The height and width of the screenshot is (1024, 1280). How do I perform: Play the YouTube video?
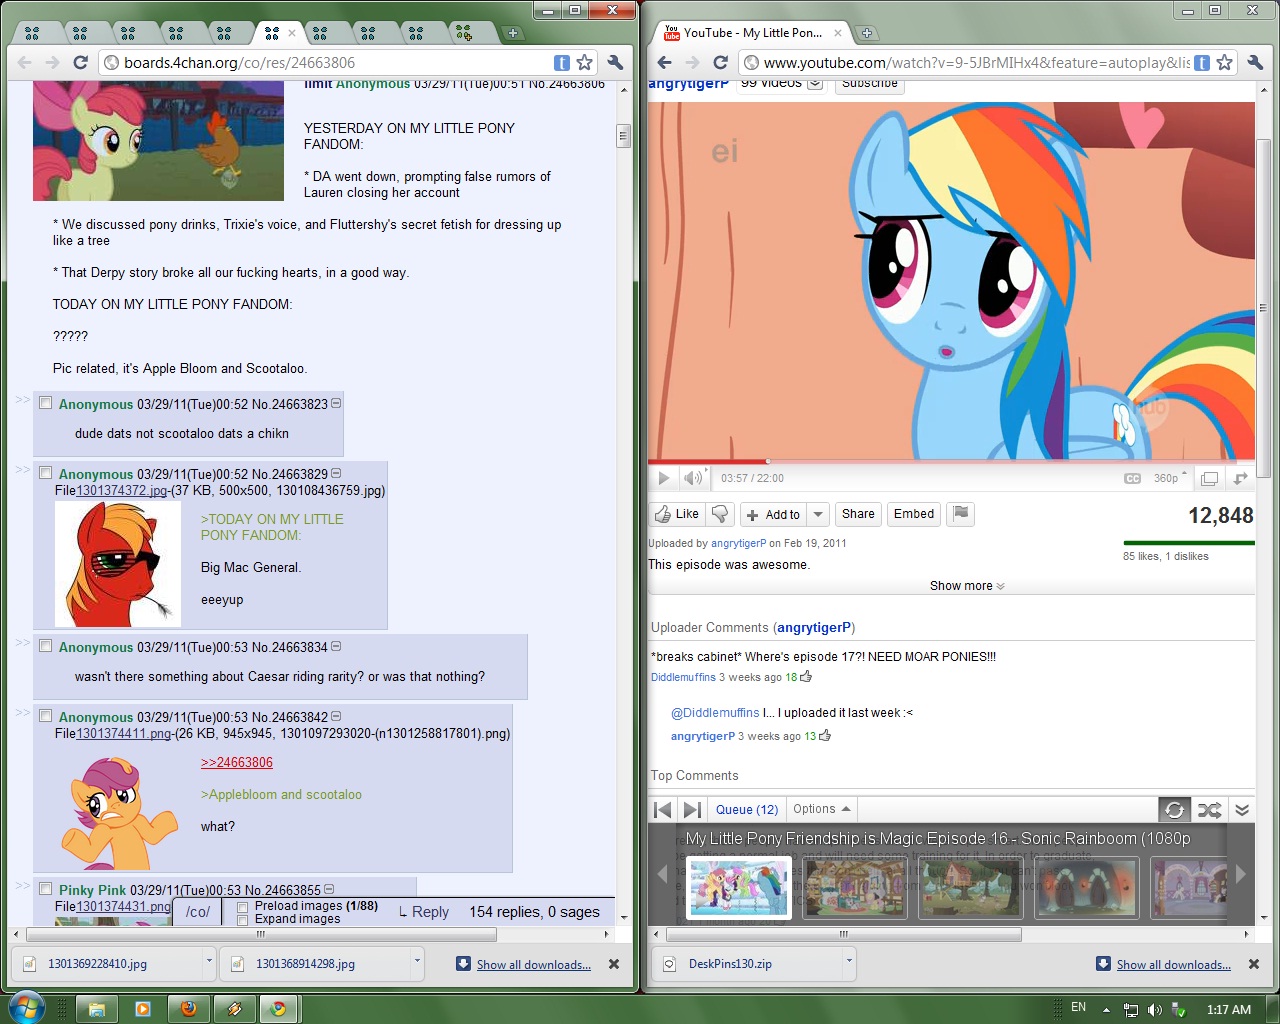(663, 478)
